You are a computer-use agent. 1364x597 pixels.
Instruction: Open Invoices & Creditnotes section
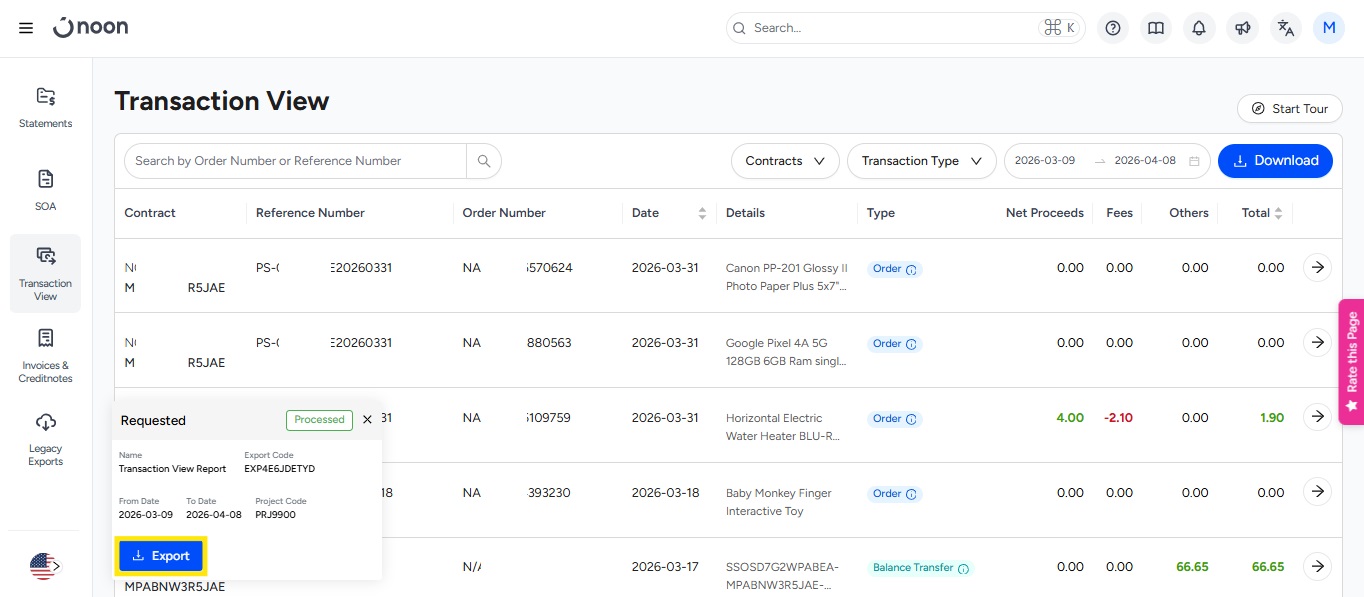point(46,356)
